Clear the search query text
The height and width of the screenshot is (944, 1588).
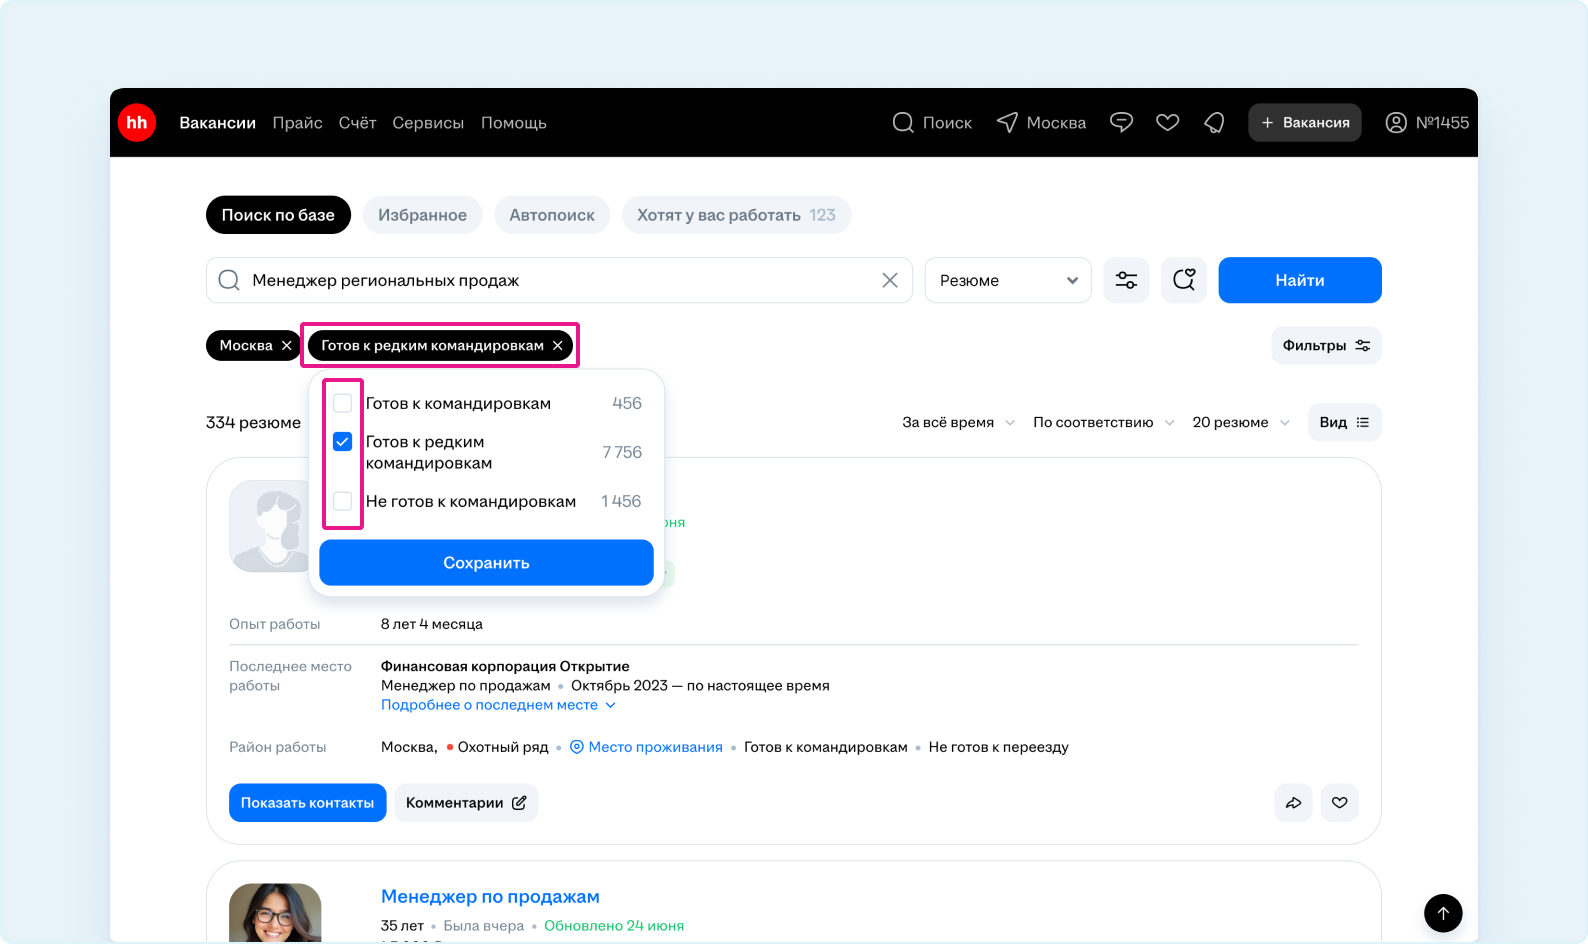(889, 280)
